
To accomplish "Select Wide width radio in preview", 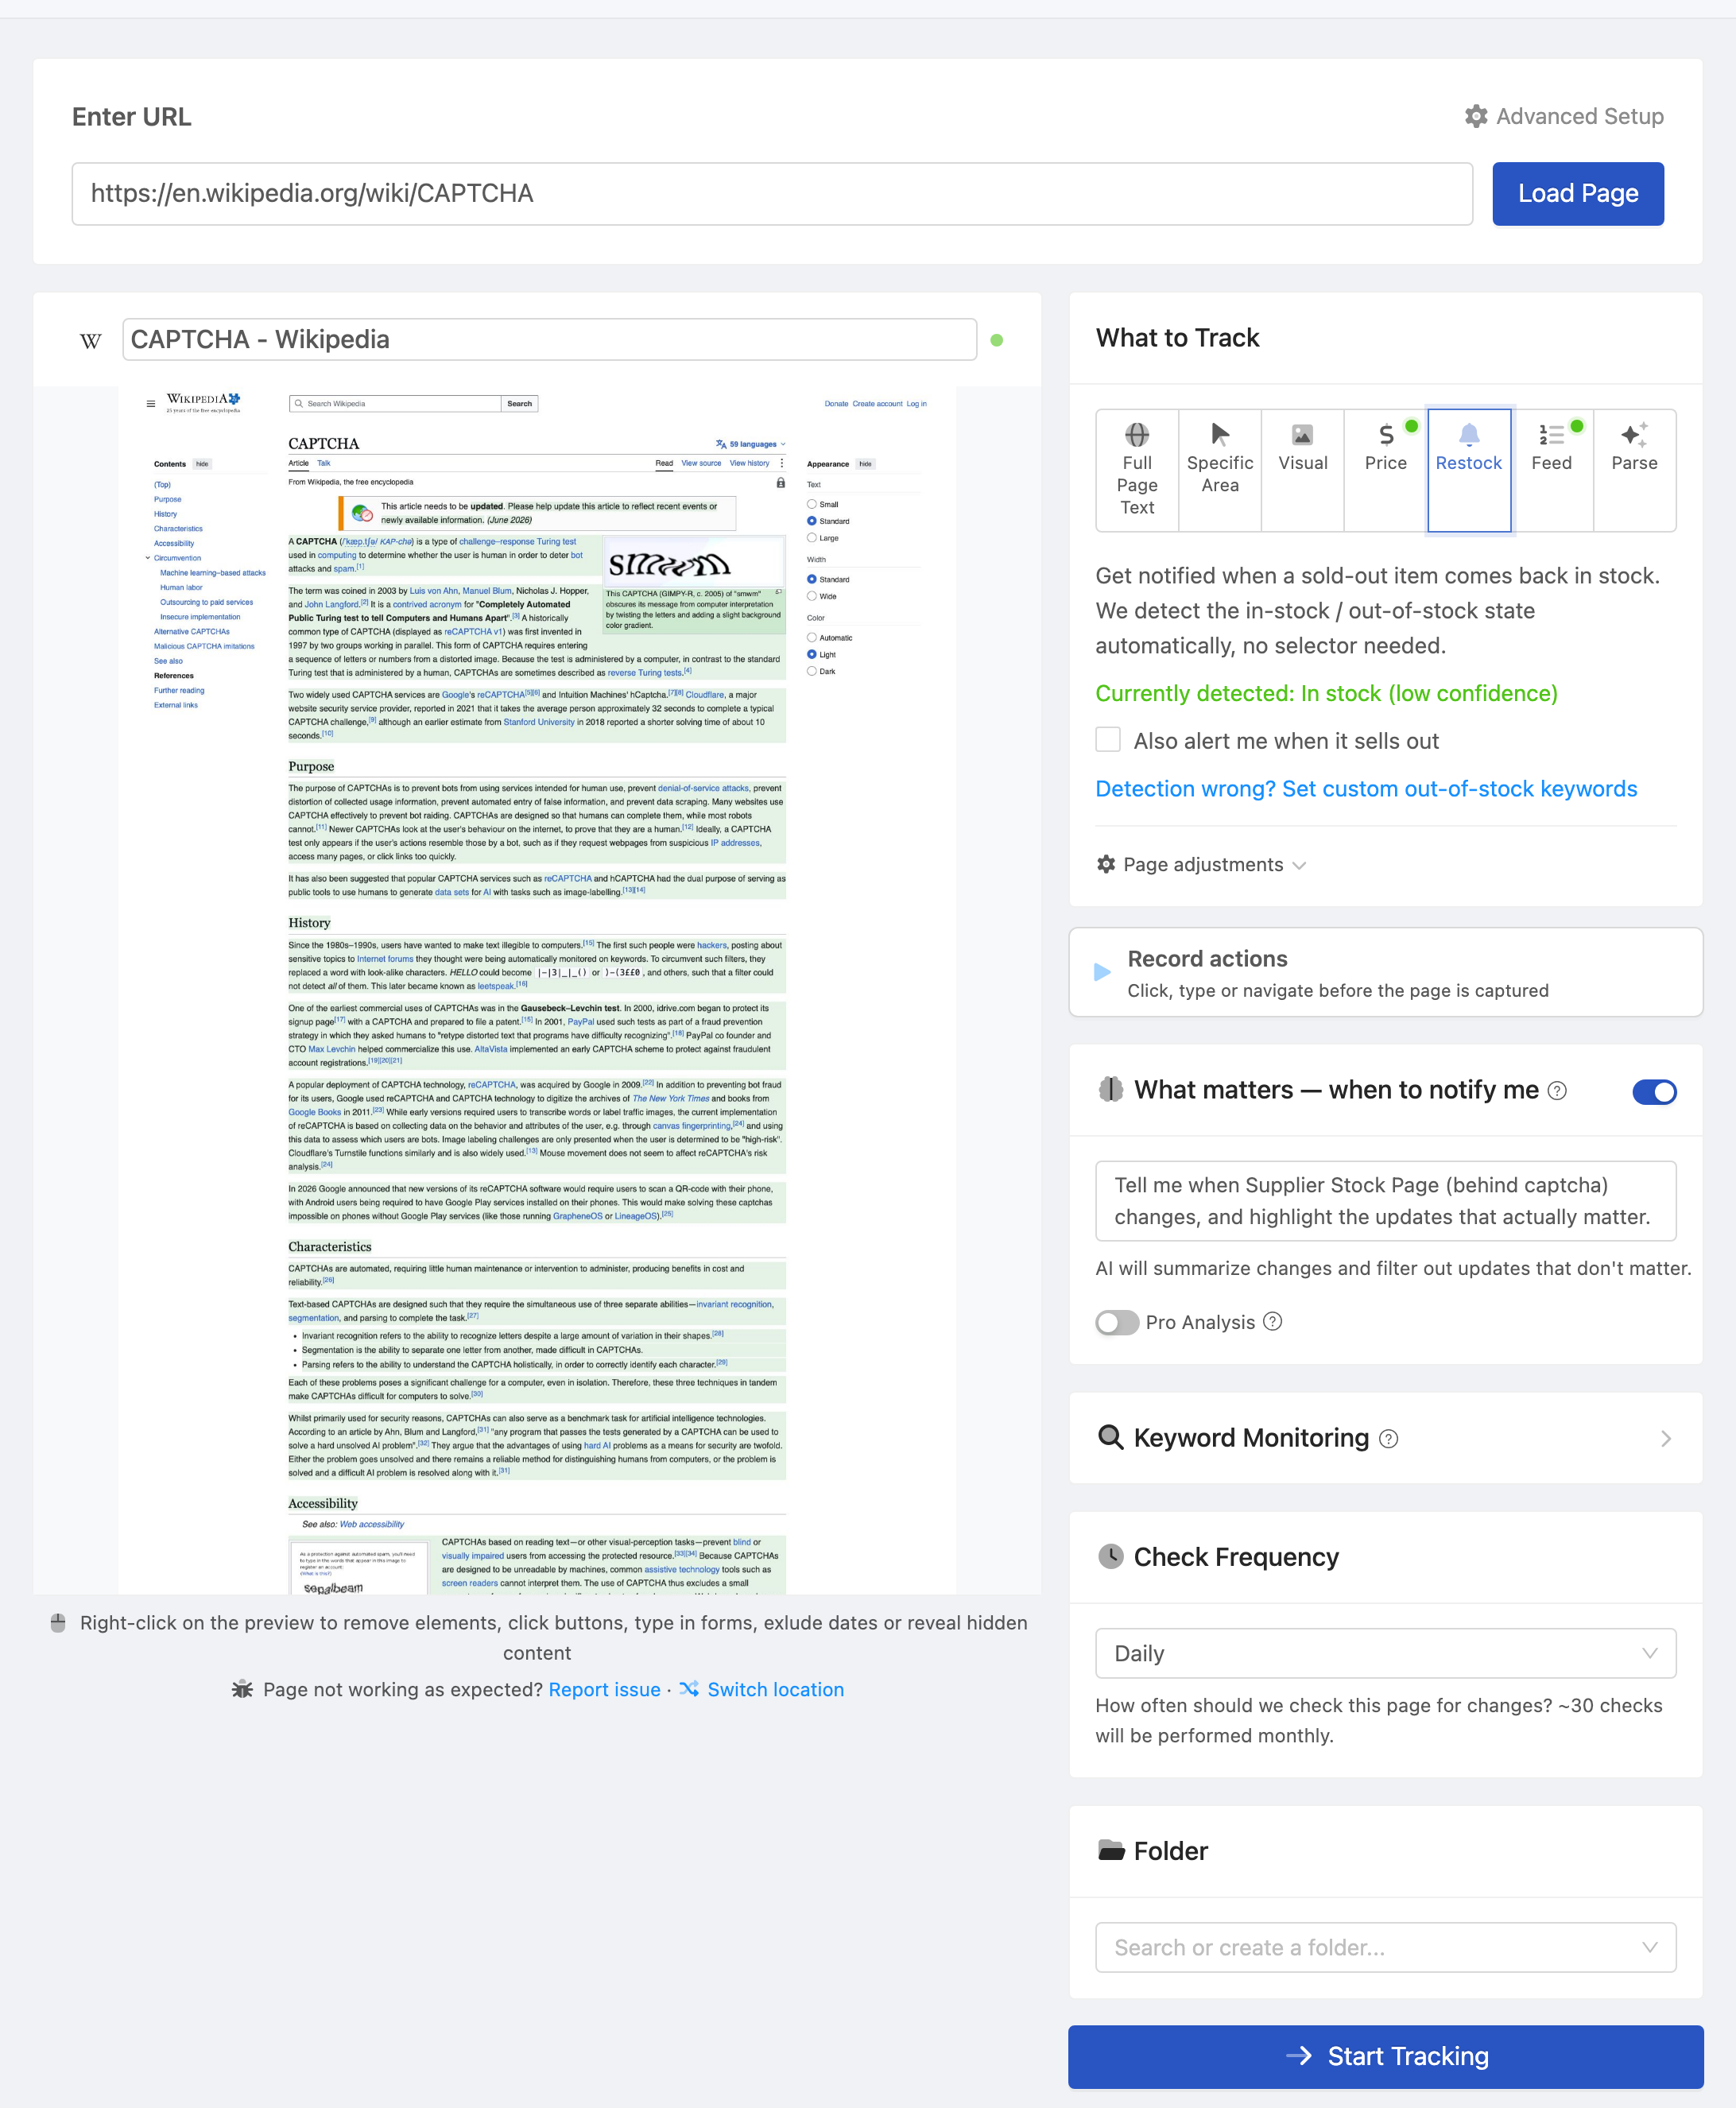I will click(x=812, y=596).
